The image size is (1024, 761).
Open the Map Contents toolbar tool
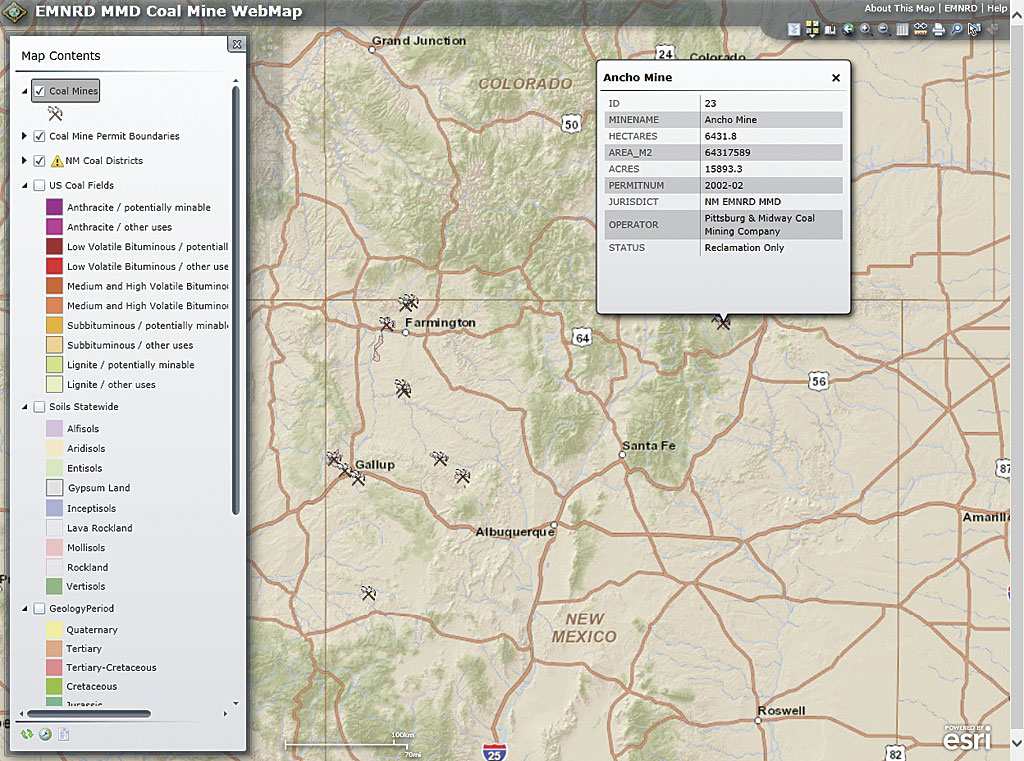pos(794,29)
